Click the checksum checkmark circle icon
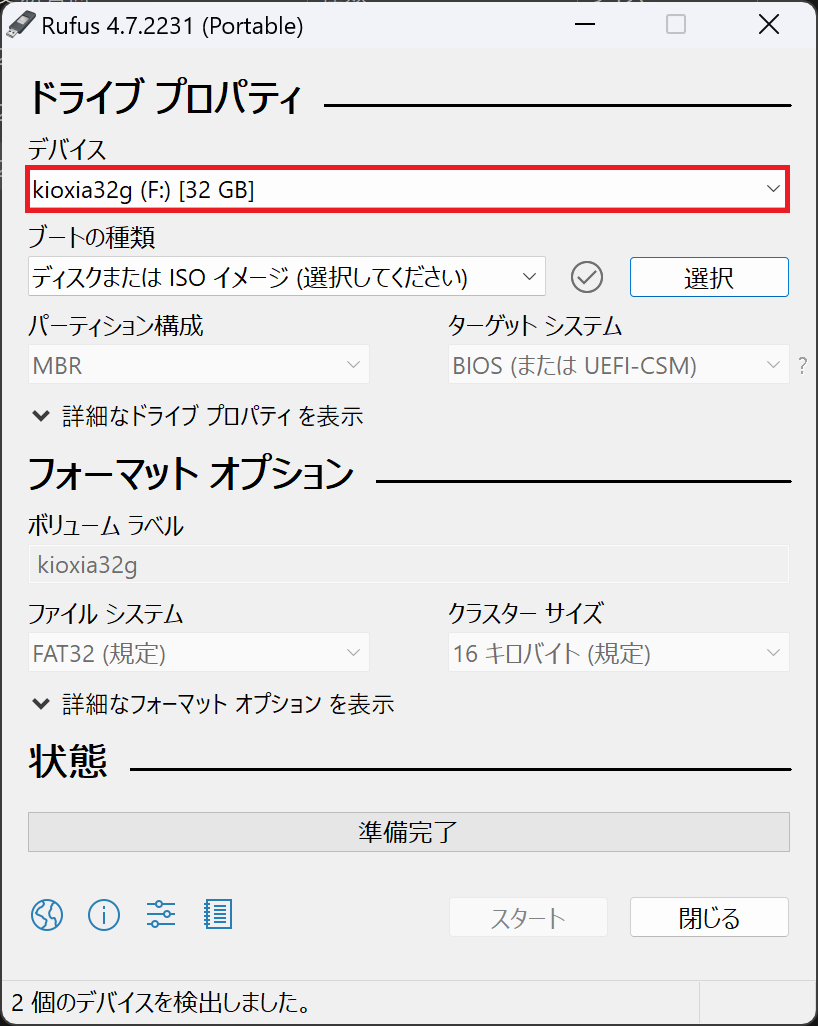Viewport: 818px width, 1026px height. [587, 277]
